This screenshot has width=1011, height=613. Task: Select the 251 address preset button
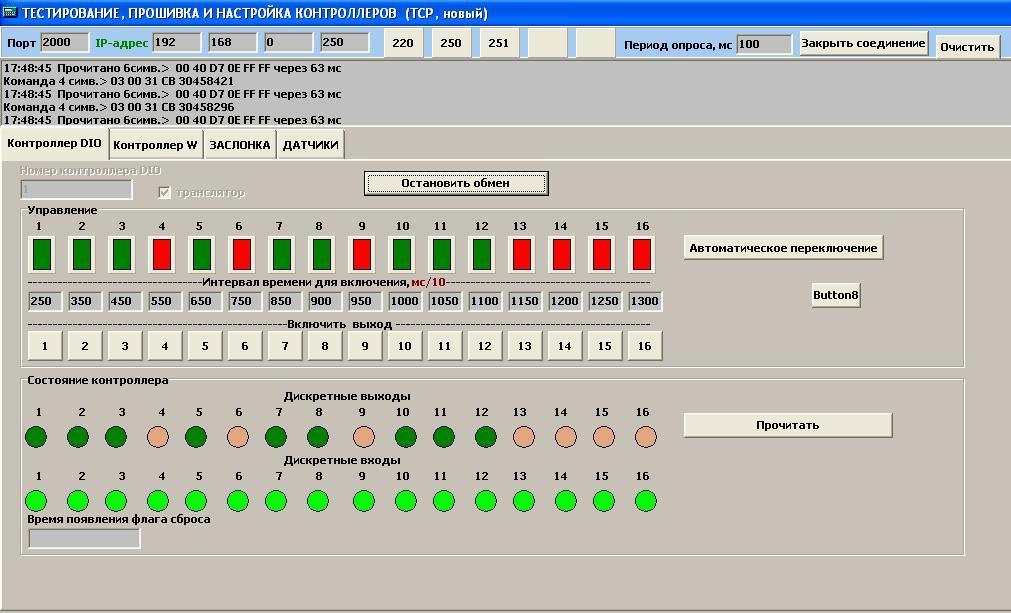[498, 43]
